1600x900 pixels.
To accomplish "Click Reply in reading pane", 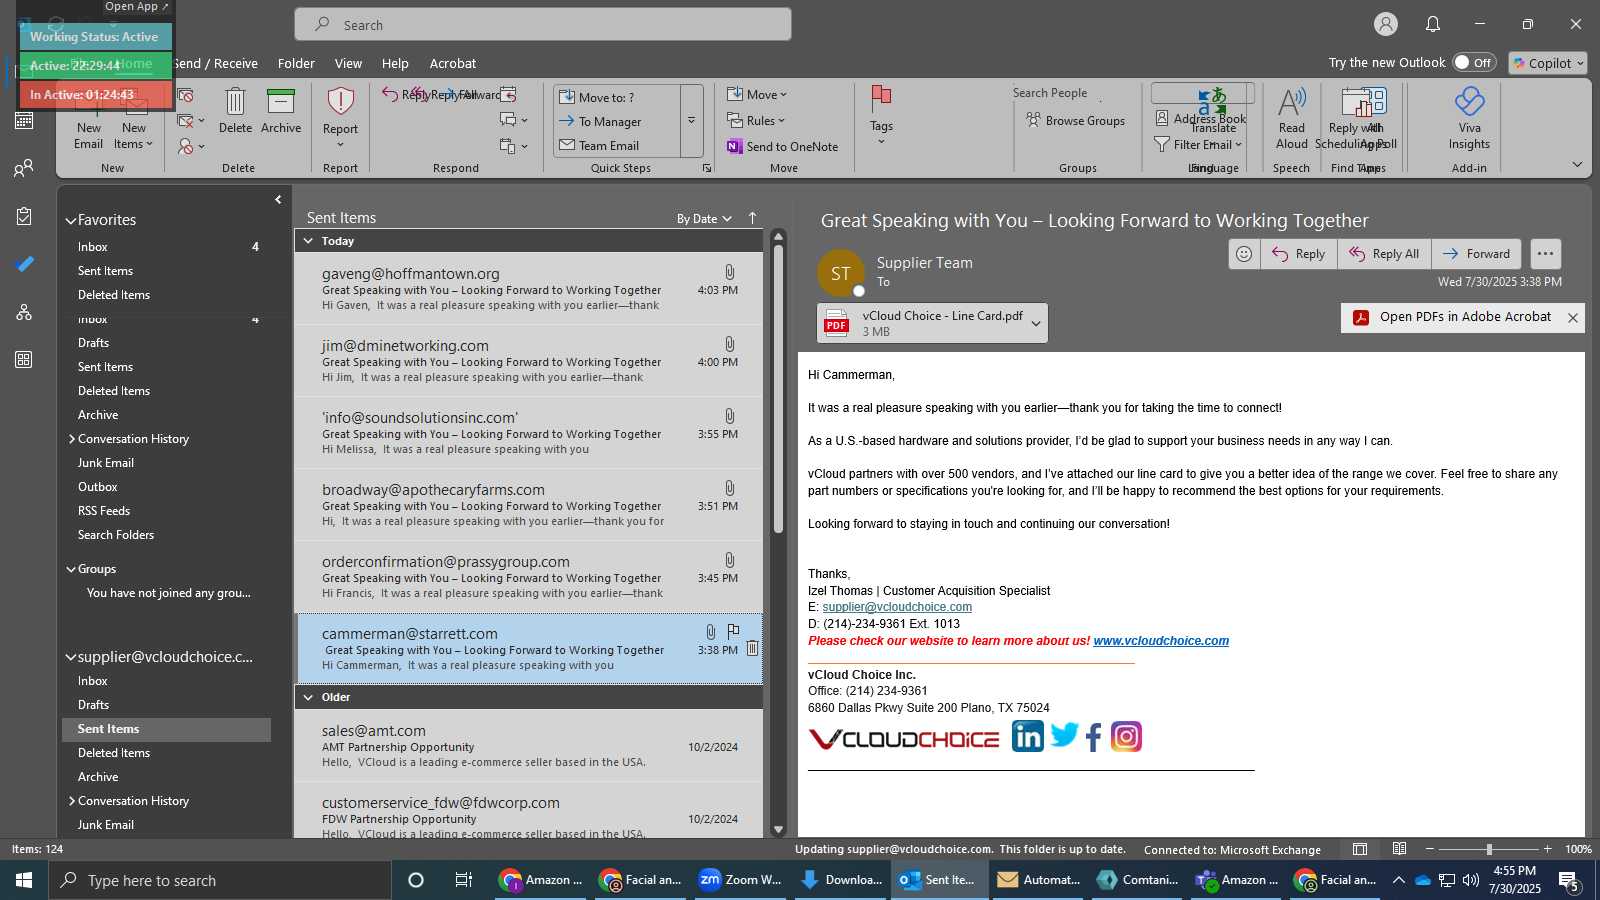I will click(1299, 254).
